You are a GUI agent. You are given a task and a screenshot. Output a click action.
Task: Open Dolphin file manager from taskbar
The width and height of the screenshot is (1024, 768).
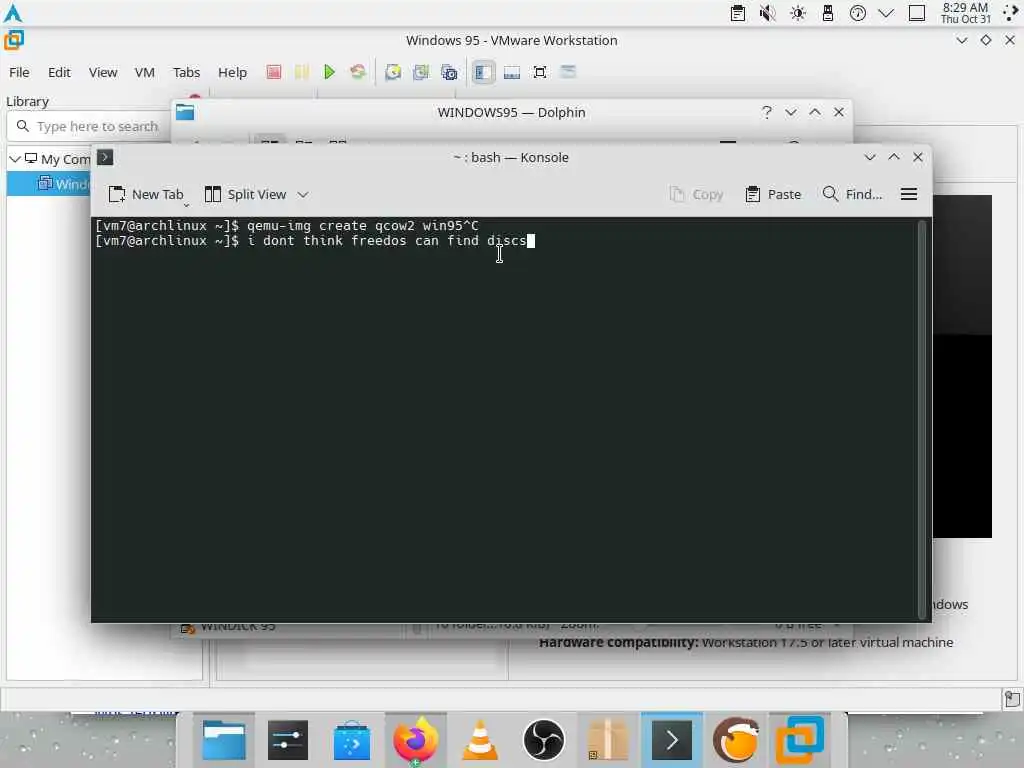(x=223, y=740)
